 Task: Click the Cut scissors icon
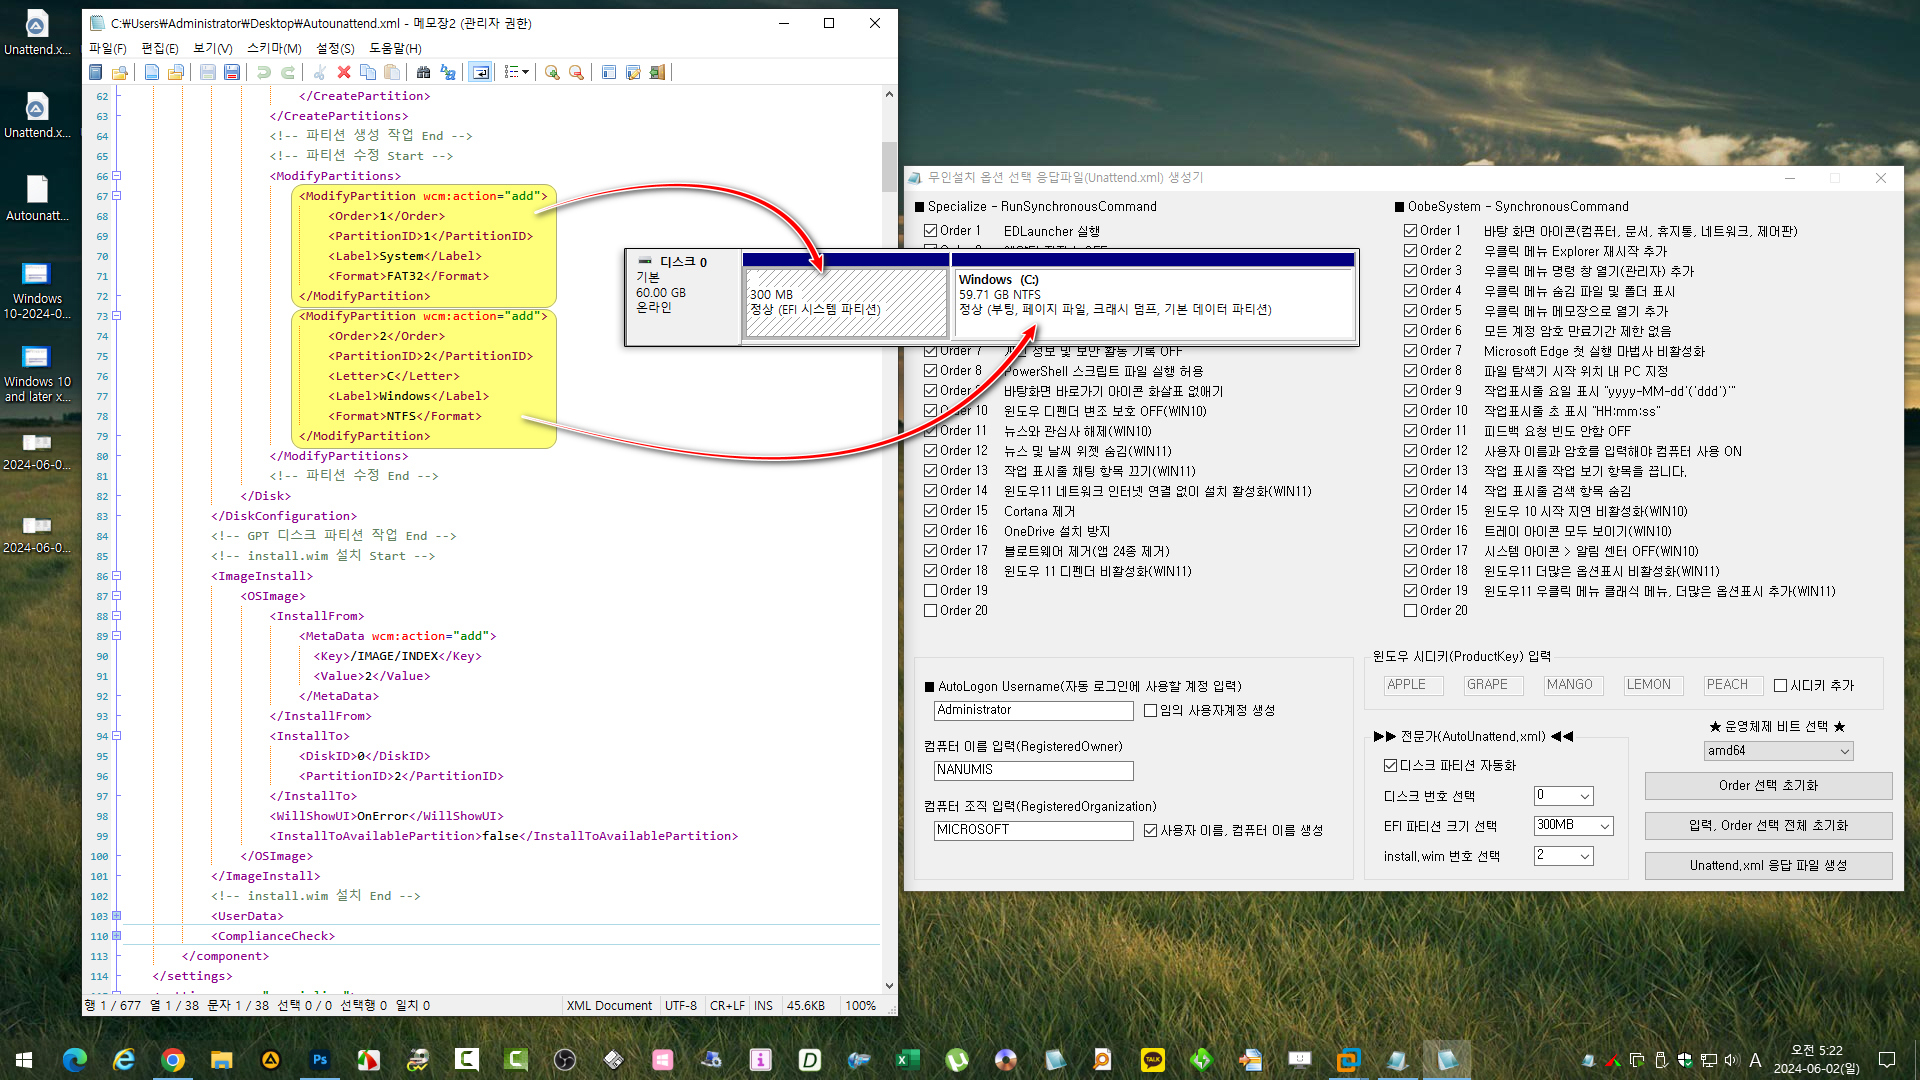coord(320,72)
